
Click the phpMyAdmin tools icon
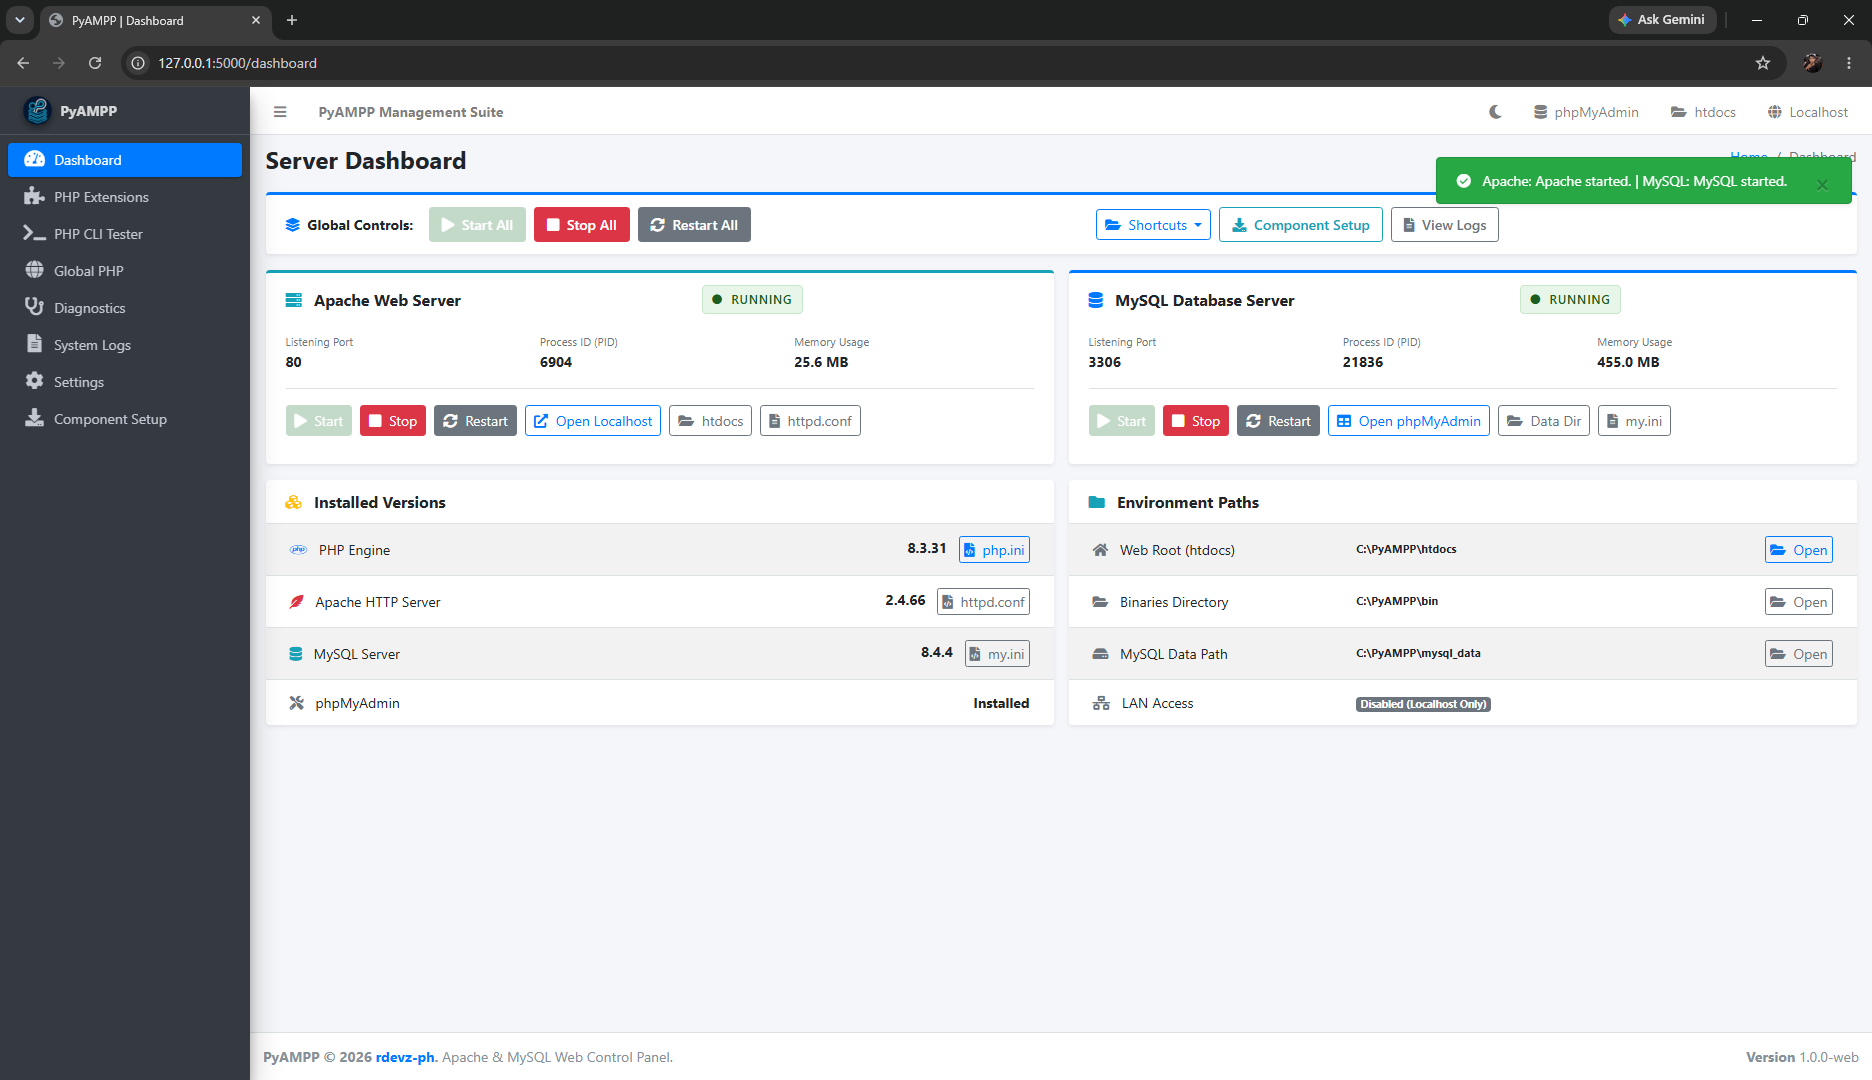point(296,703)
